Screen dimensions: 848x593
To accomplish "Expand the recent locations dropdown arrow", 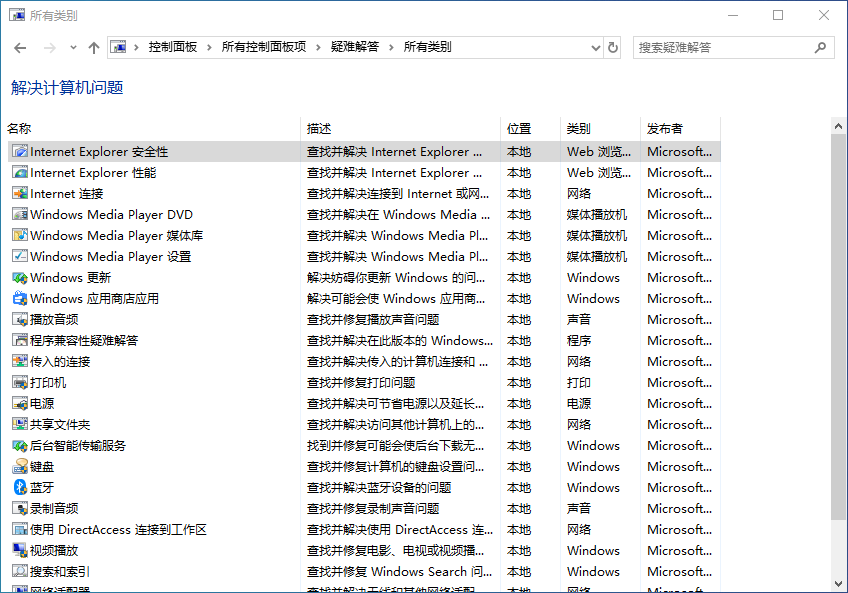I will pos(73,47).
